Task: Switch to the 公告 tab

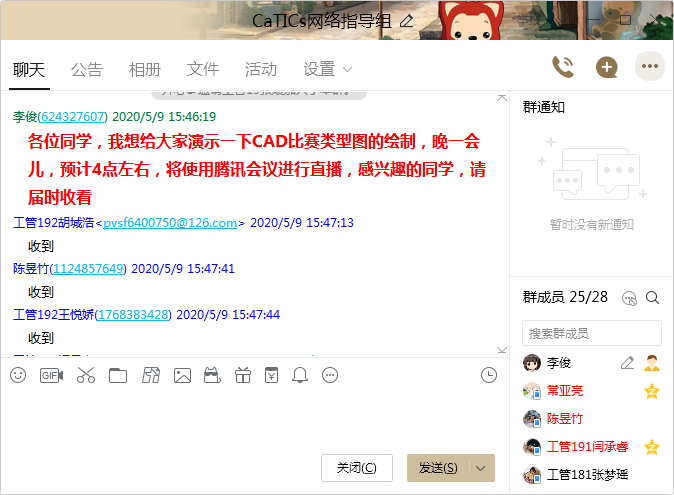Action: click(x=87, y=69)
